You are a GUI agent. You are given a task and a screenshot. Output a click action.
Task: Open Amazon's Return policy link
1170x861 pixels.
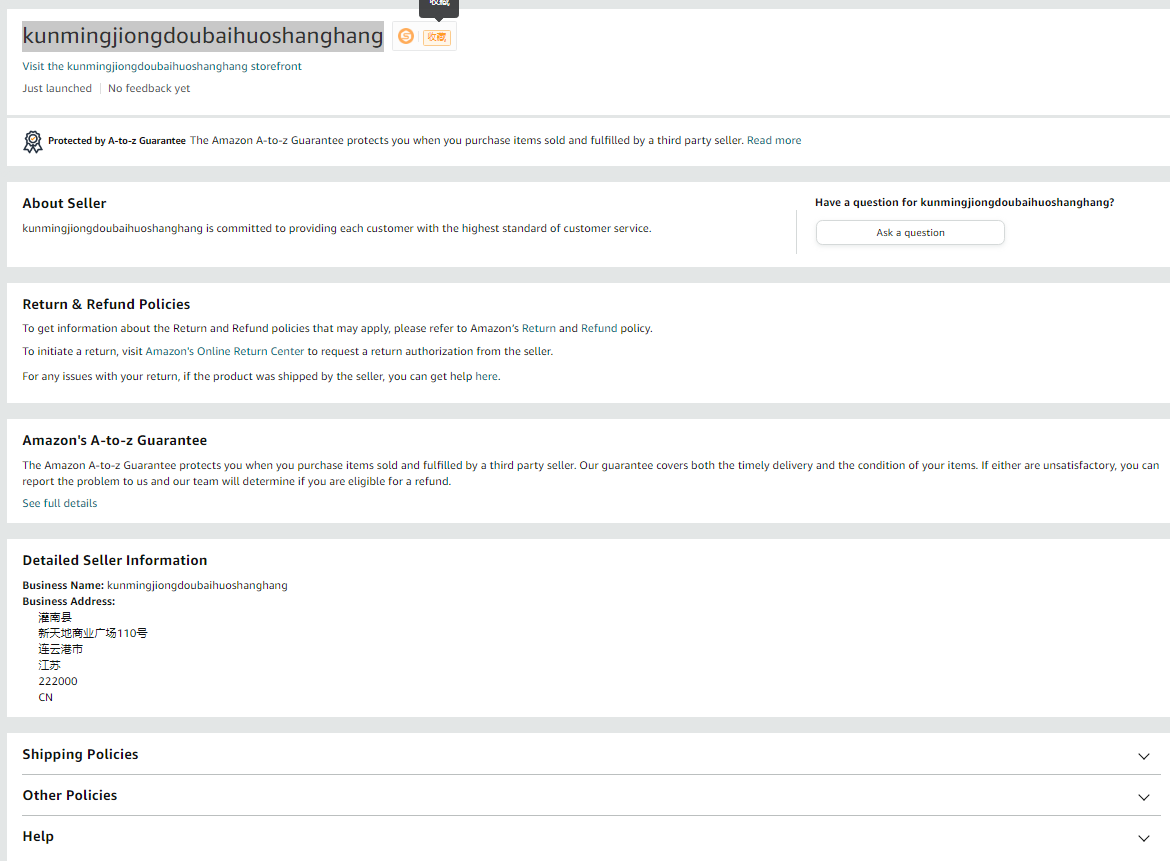539,328
